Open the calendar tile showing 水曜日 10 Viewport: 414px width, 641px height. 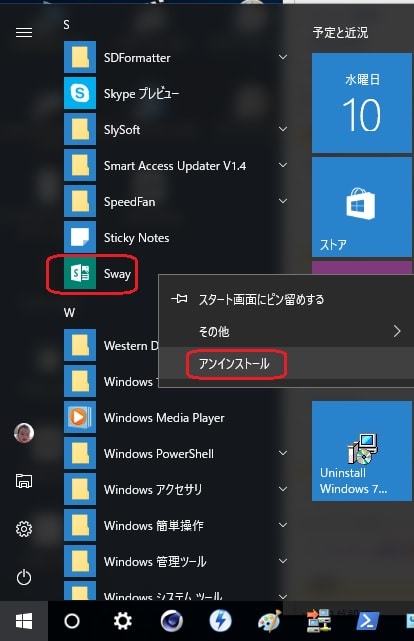tap(362, 103)
